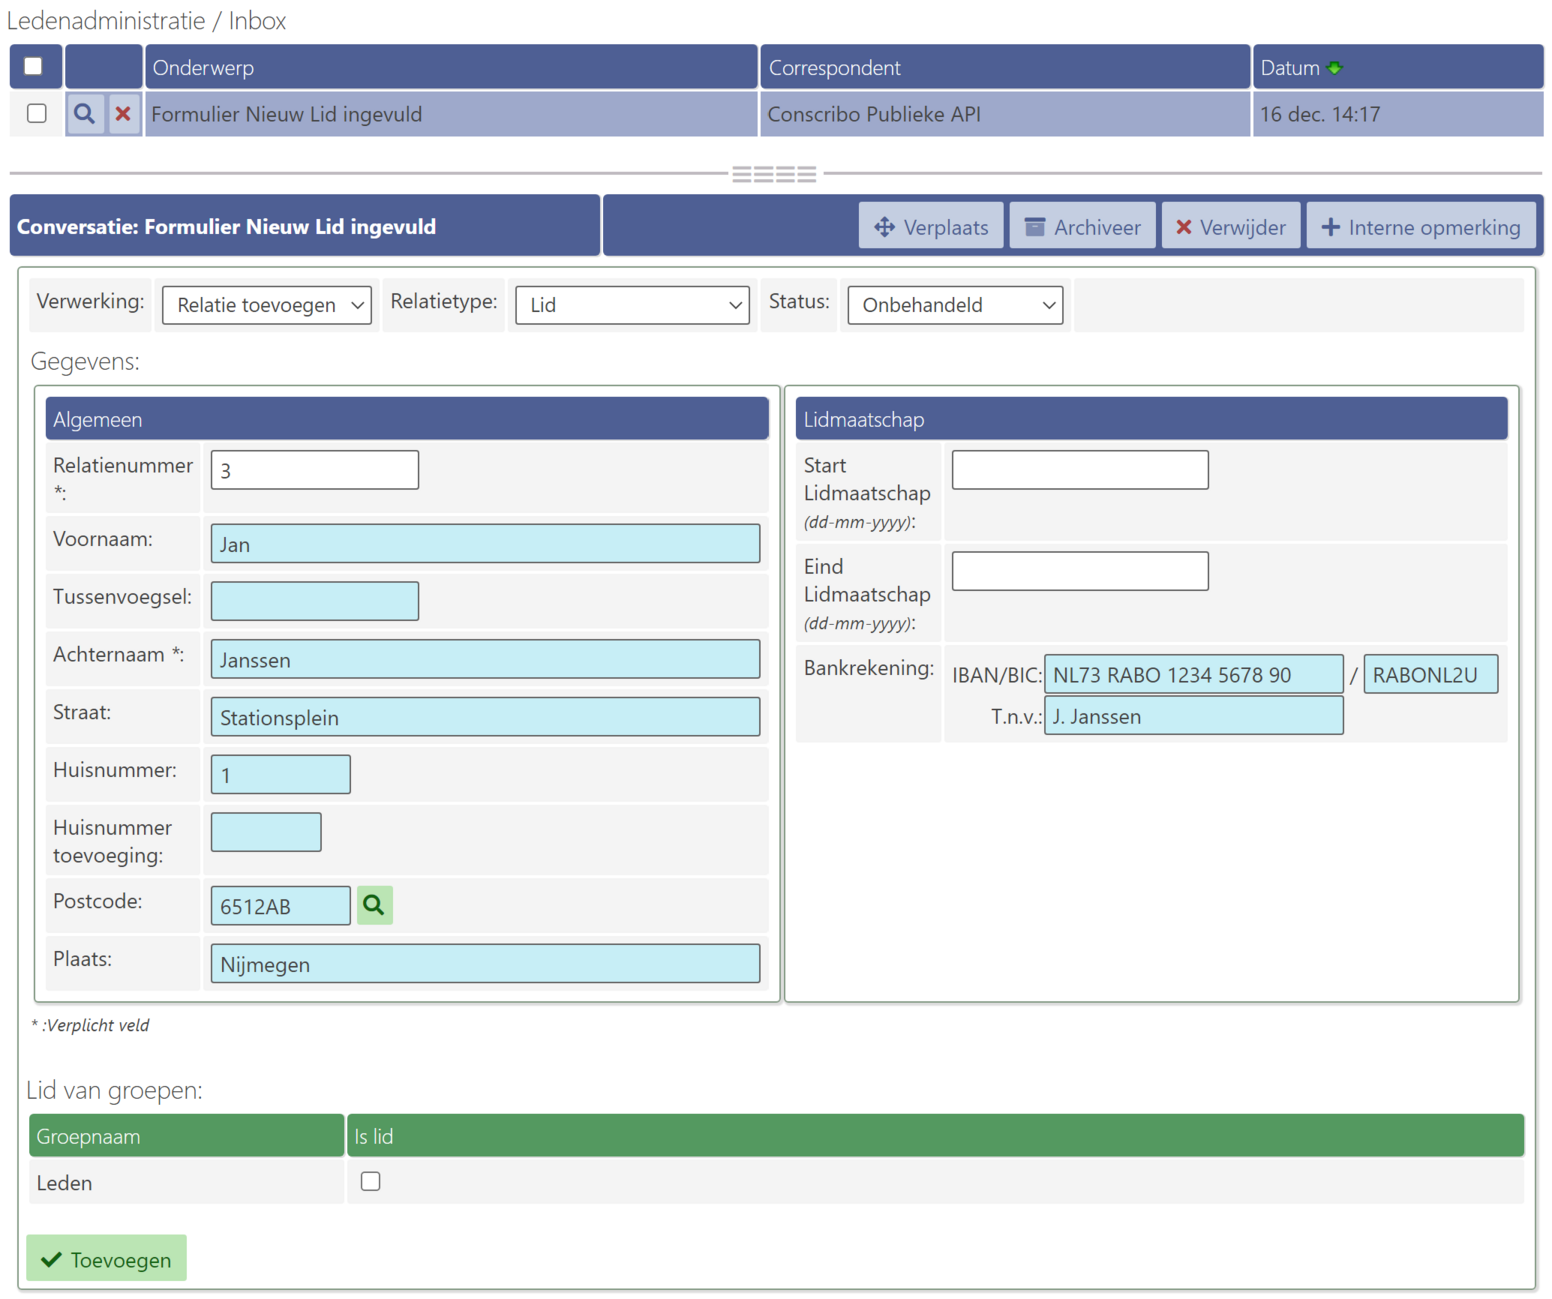This screenshot has width=1552, height=1299.
Task: Click into the Voornaam field containing Jan
Action: point(485,544)
